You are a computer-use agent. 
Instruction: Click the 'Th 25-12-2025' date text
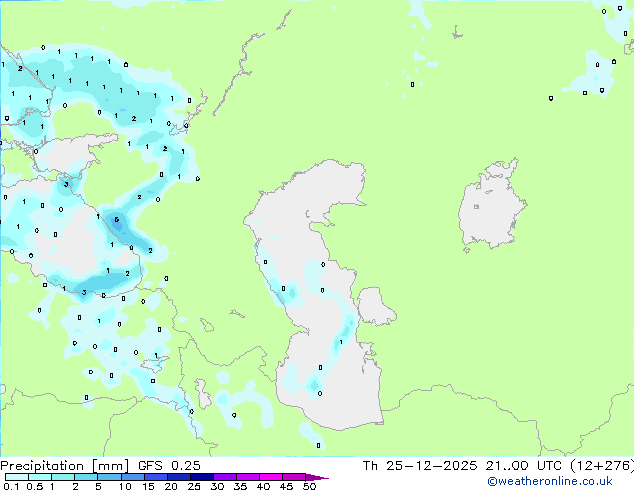pyautogui.click(x=420, y=466)
